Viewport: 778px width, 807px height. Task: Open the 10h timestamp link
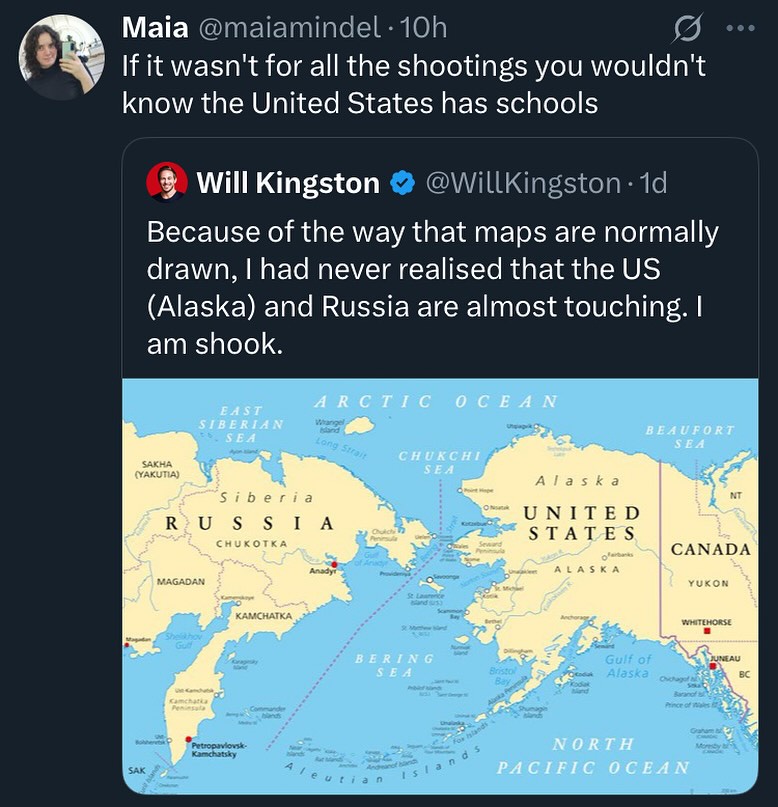point(422,29)
